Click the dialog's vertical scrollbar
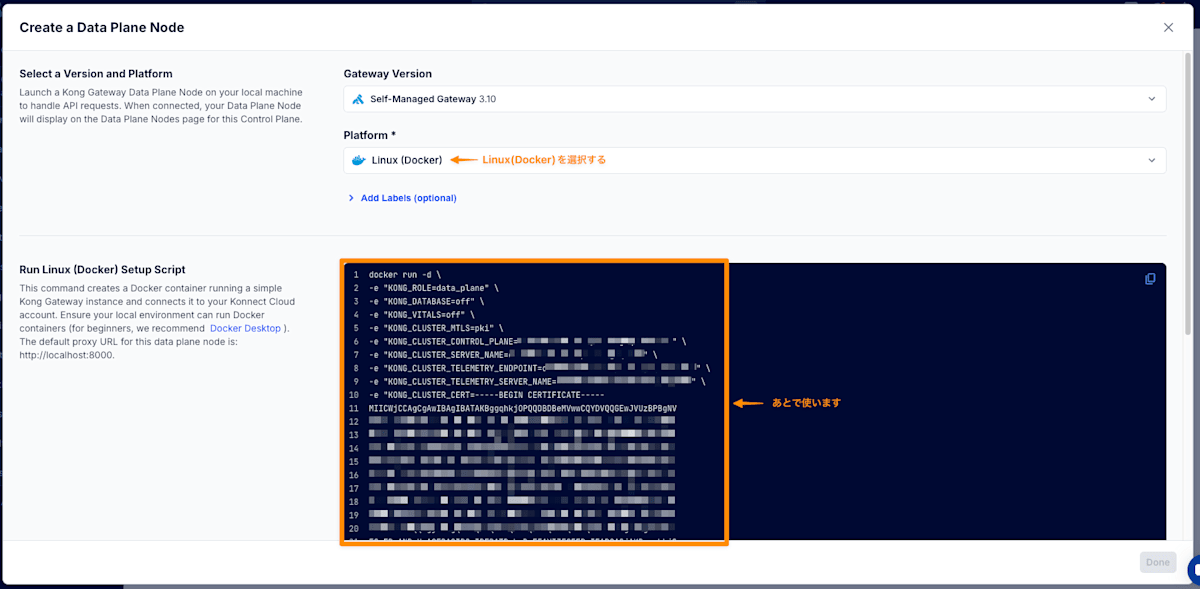 1187,195
